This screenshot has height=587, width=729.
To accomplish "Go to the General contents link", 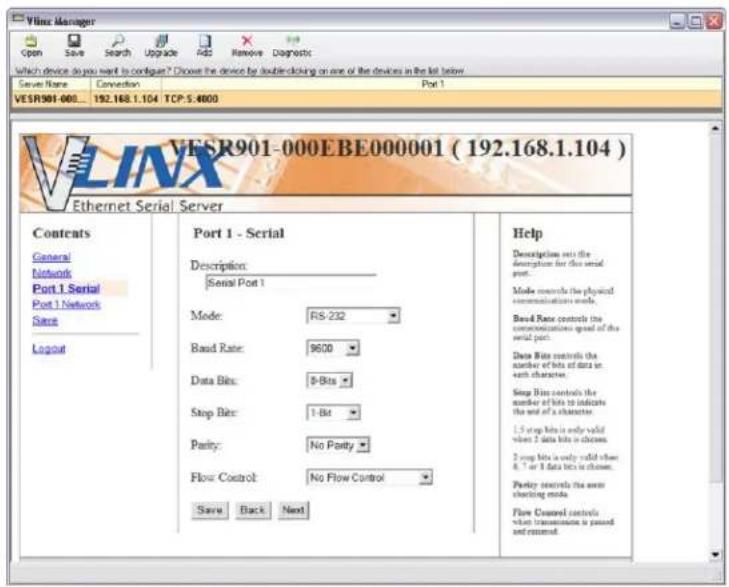I will [x=51, y=257].
